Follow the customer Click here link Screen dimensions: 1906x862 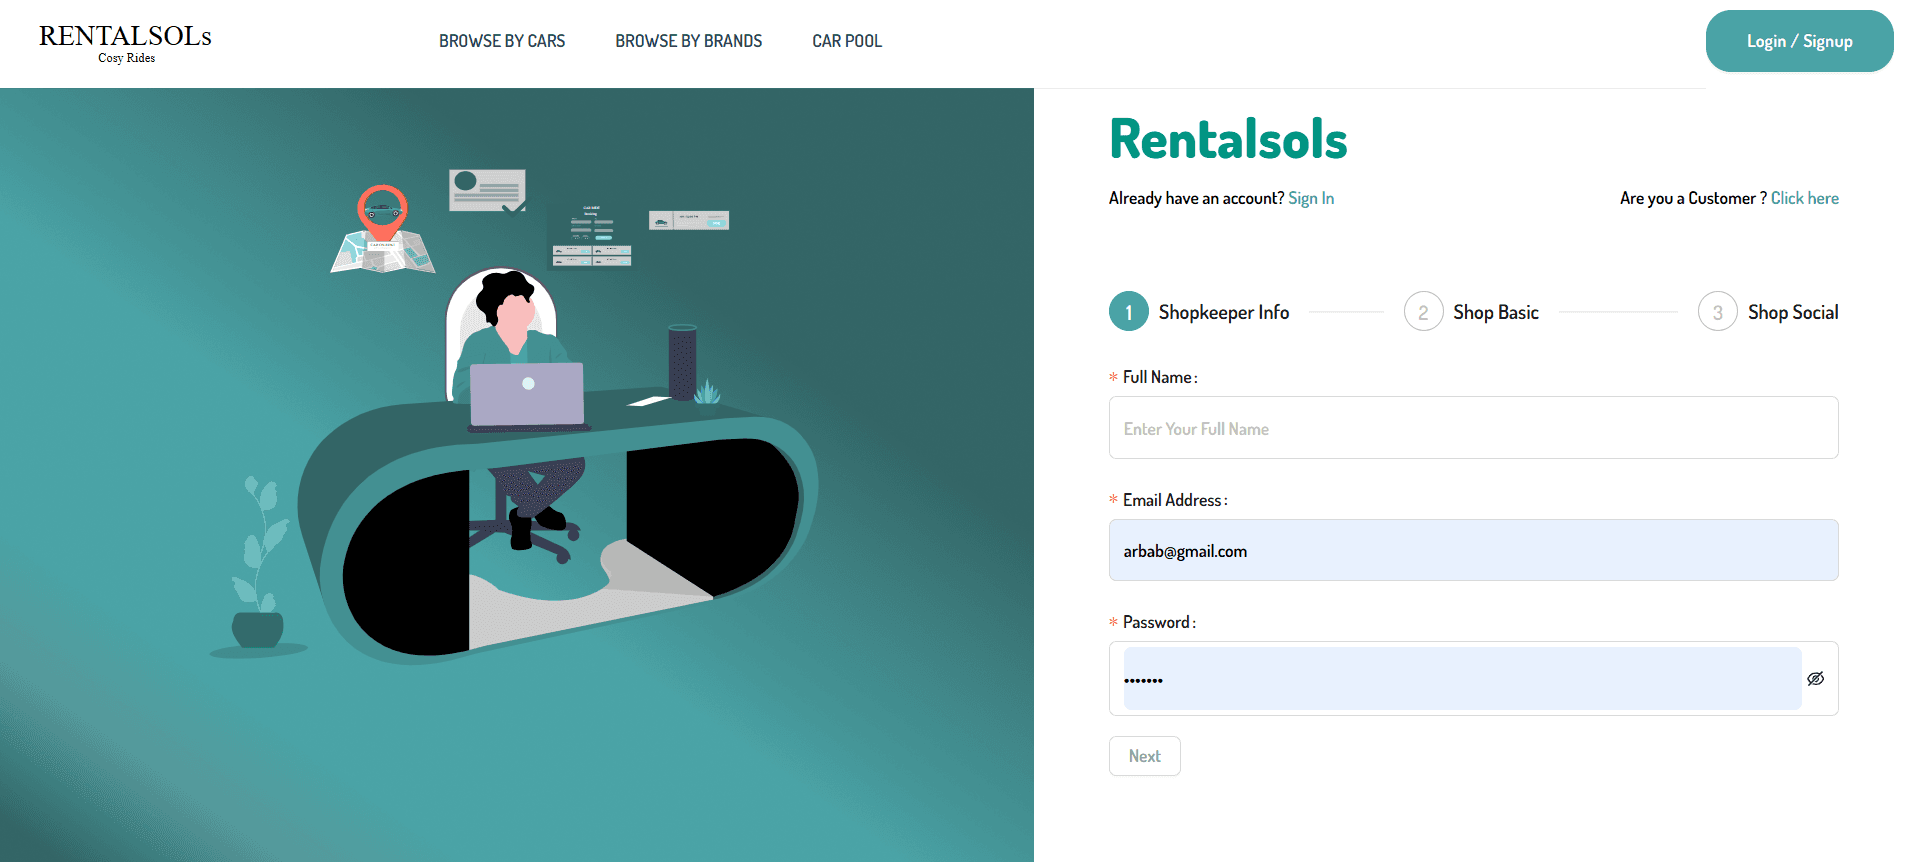click(1804, 198)
